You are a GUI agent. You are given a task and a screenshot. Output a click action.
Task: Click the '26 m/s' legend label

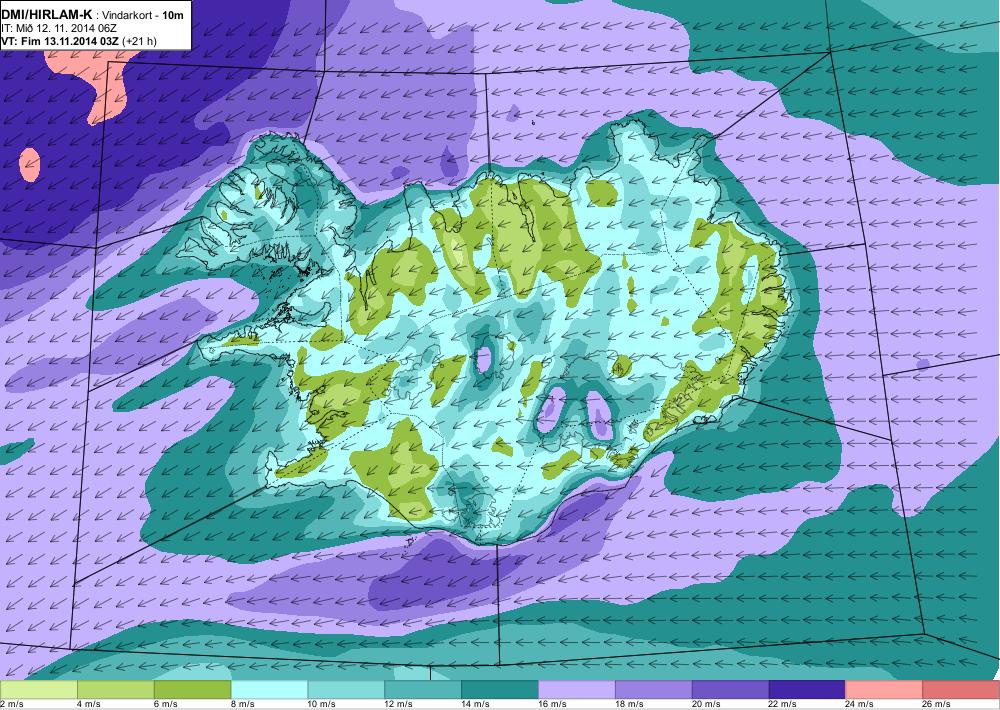tap(936, 704)
